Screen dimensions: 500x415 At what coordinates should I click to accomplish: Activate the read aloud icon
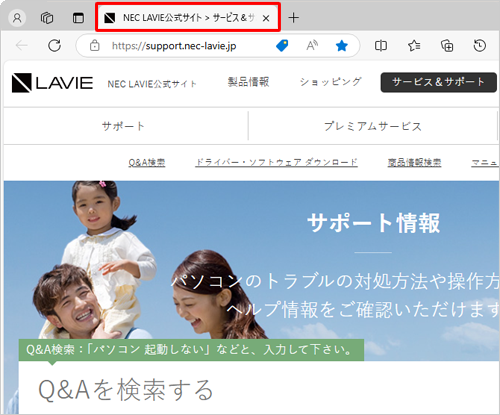[x=312, y=46]
